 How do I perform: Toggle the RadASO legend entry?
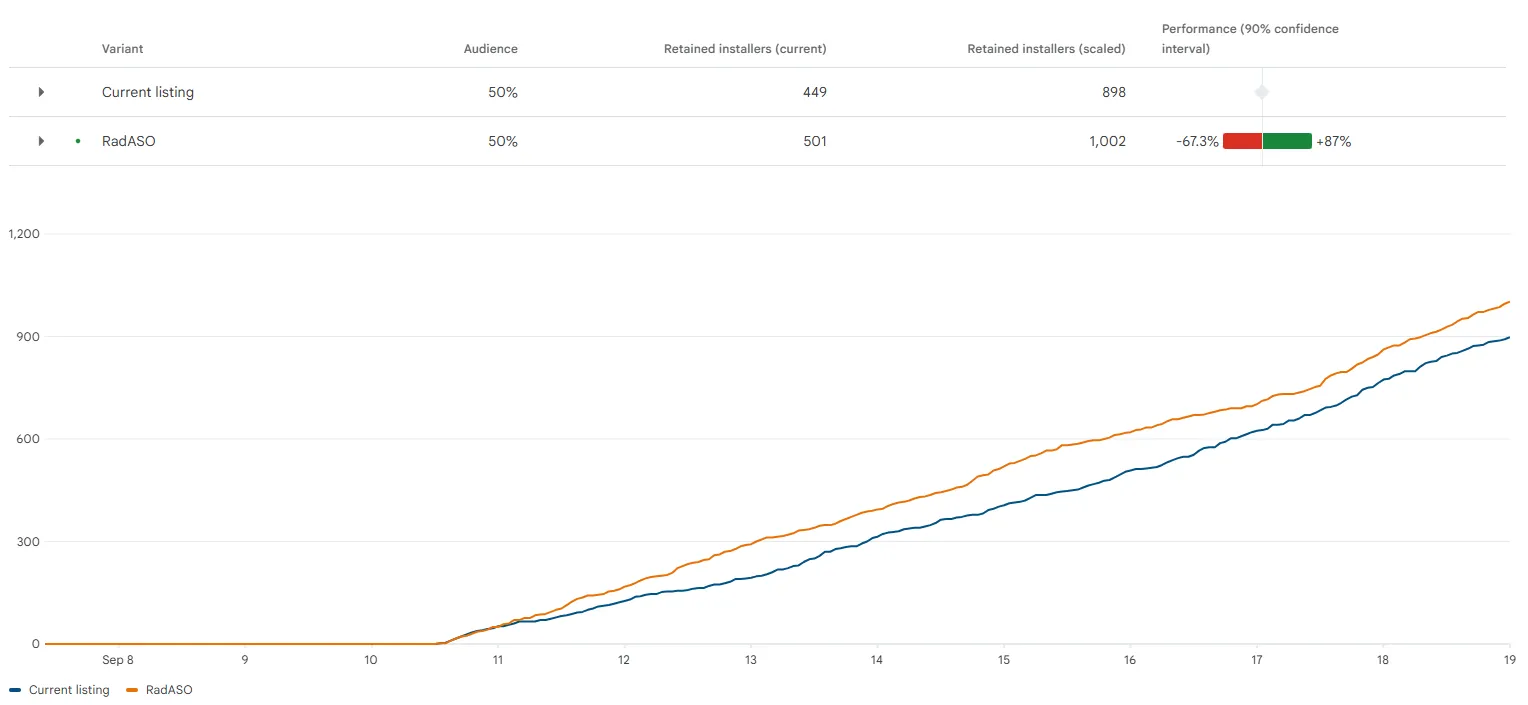tap(160, 690)
